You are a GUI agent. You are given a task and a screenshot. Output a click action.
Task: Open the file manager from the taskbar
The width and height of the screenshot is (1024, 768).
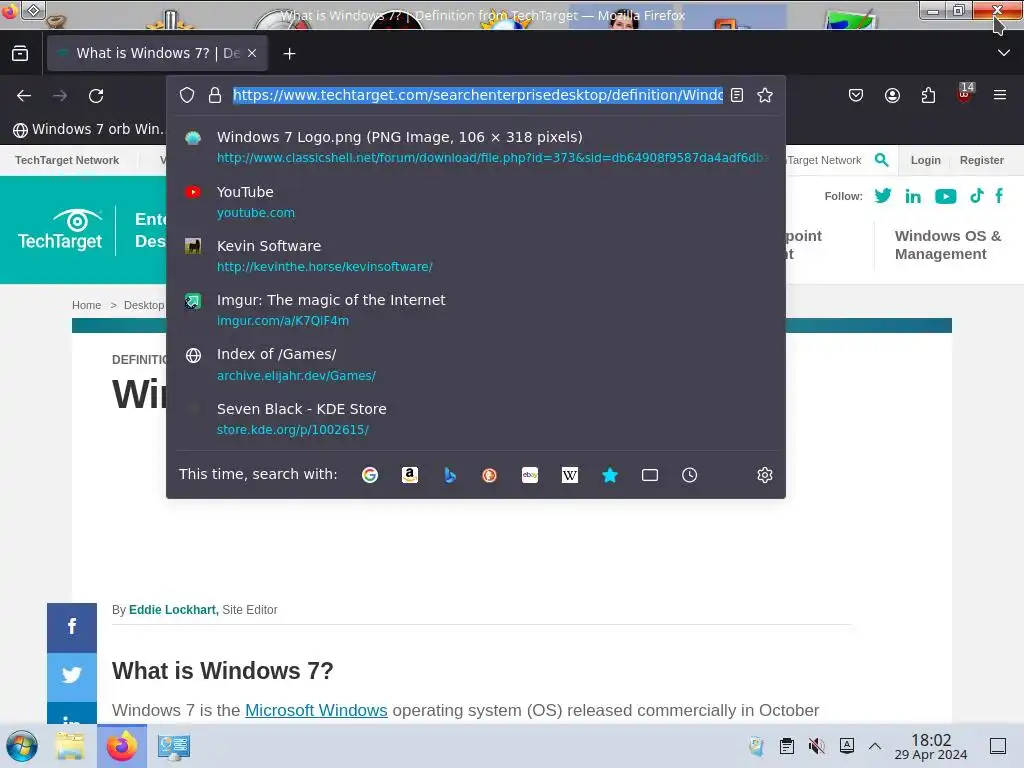[x=70, y=746]
